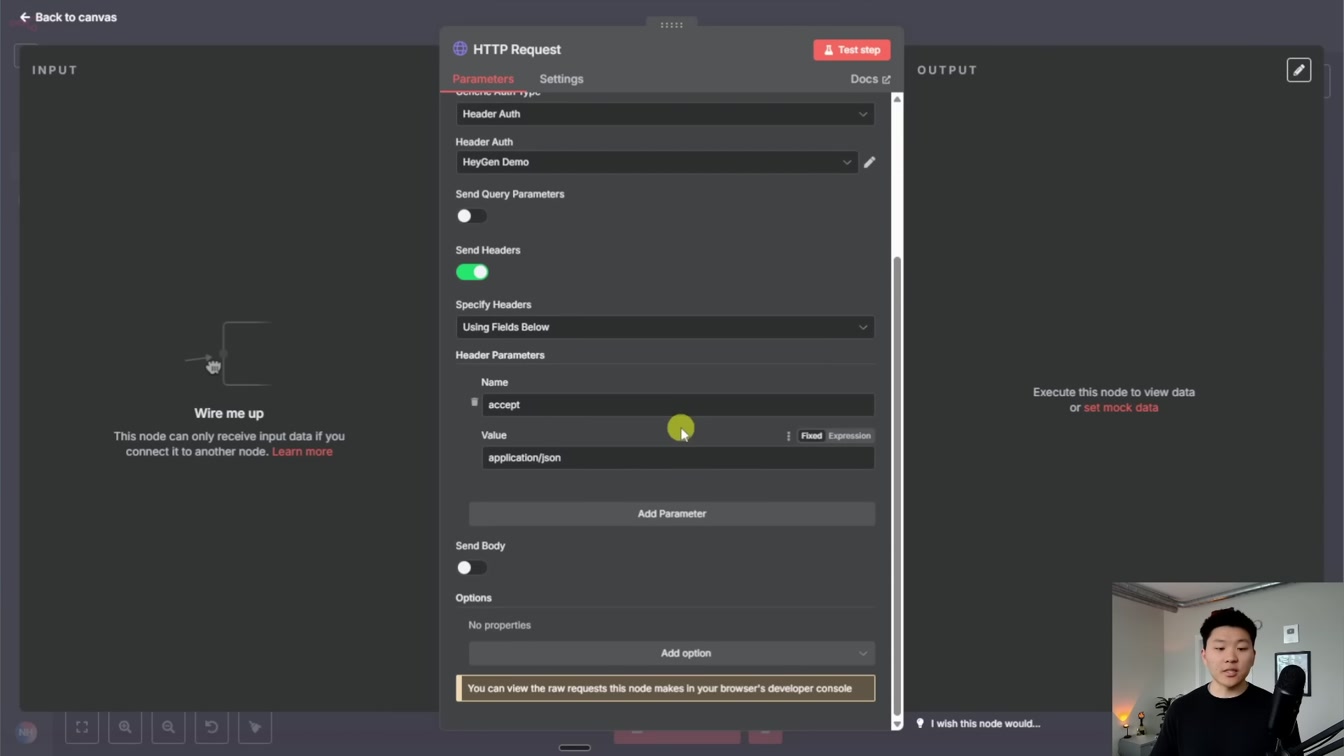Click Learn more link in Input panel
Image resolution: width=1344 pixels, height=756 pixels.
pos(302,452)
